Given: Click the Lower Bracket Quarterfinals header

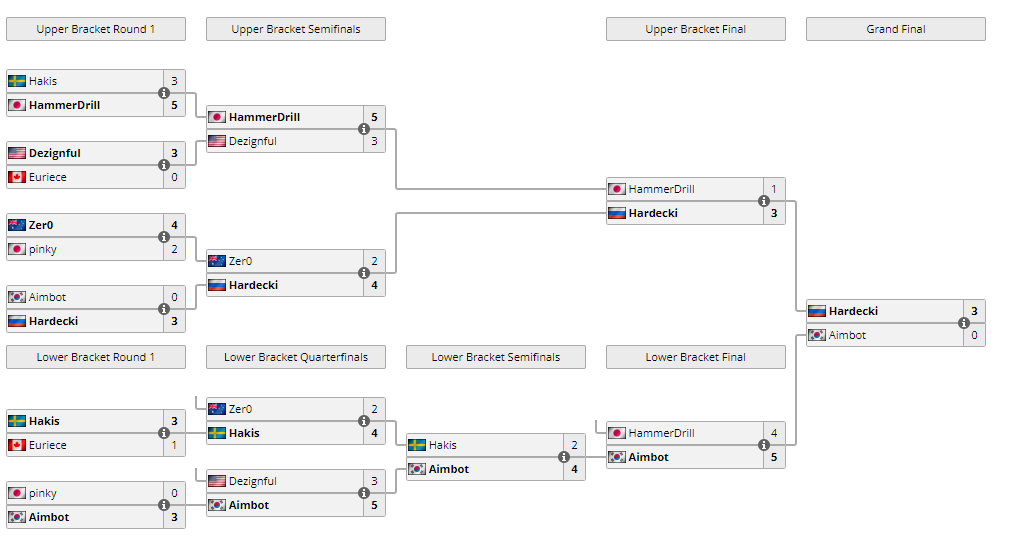Looking at the screenshot, I should tap(296, 357).
